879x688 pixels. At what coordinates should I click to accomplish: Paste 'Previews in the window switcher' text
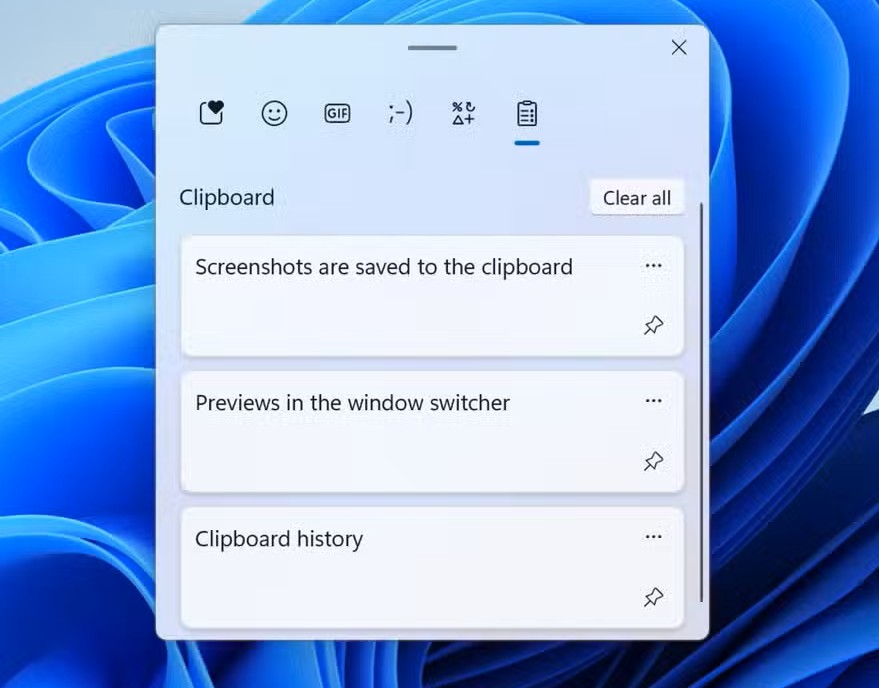click(x=353, y=403)
